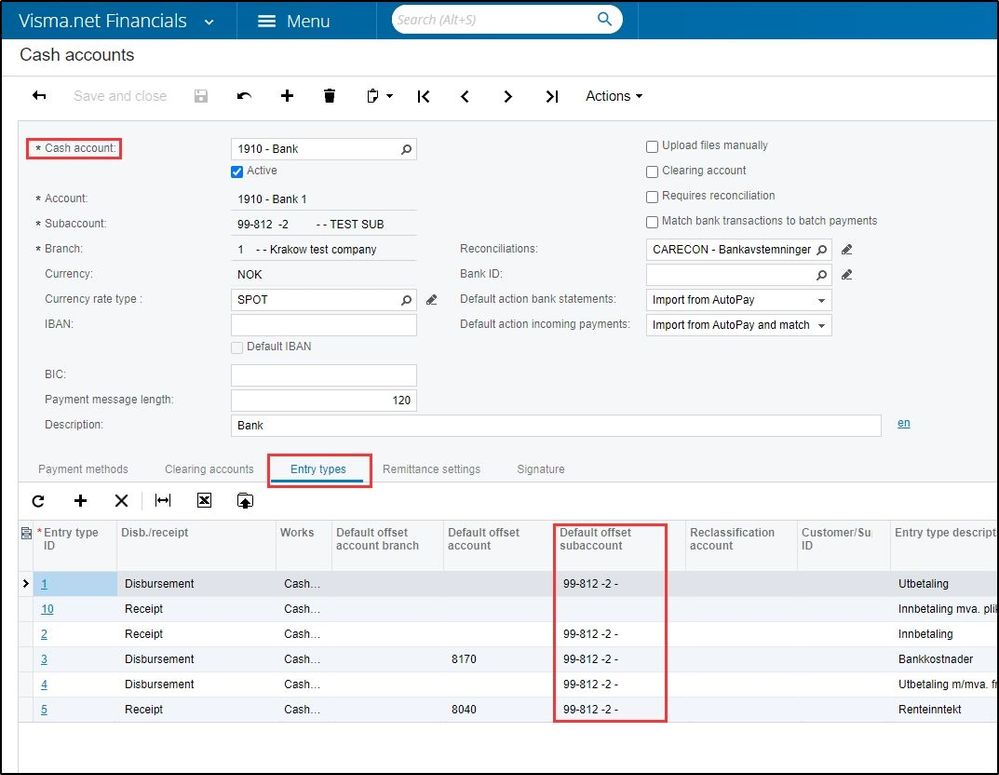Screen dimensions: 999x775
Task: Check Requires reconciliation option
Action: point(652,197)
